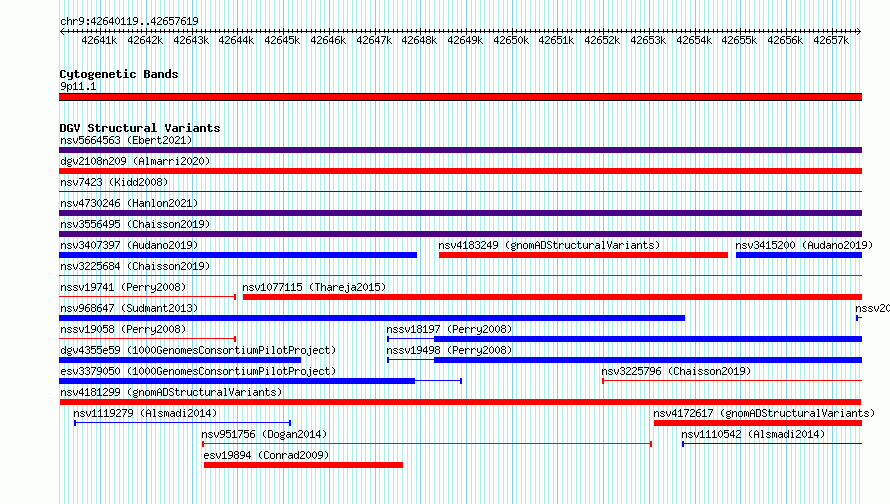Click the DGV Structural Variants track title
This screenshot has width=890, height=504.
click(140, 128)
